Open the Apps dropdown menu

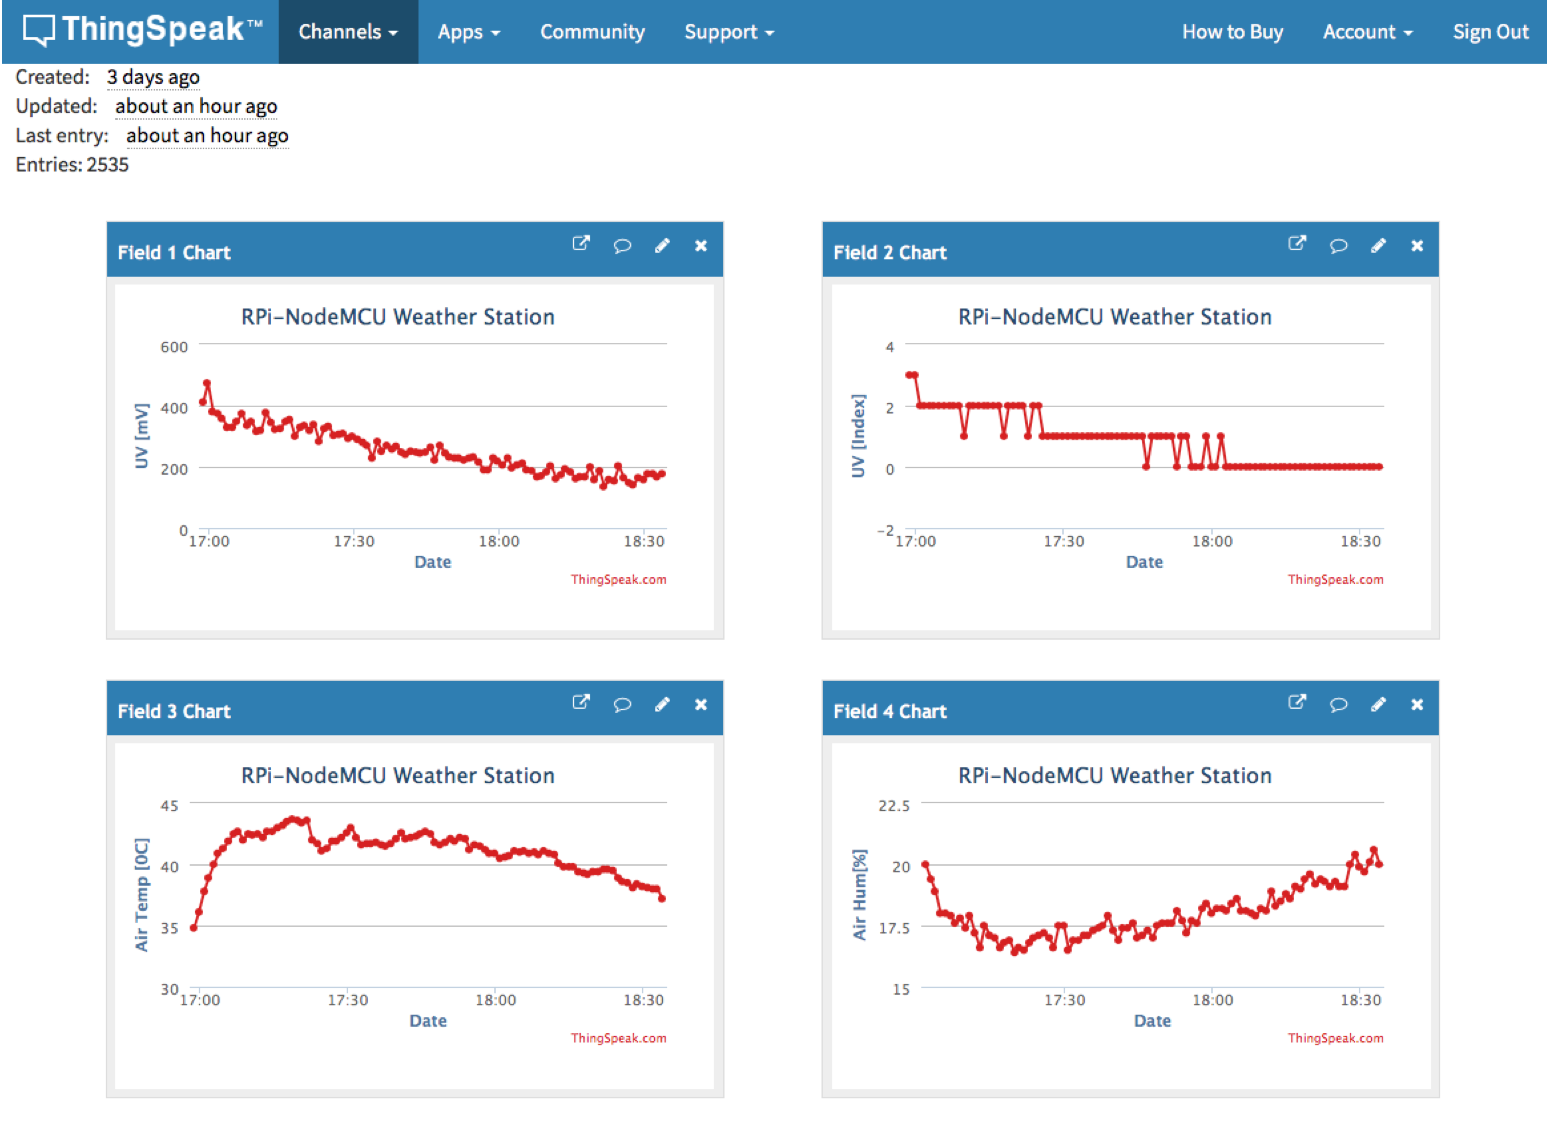coord(468,32)
